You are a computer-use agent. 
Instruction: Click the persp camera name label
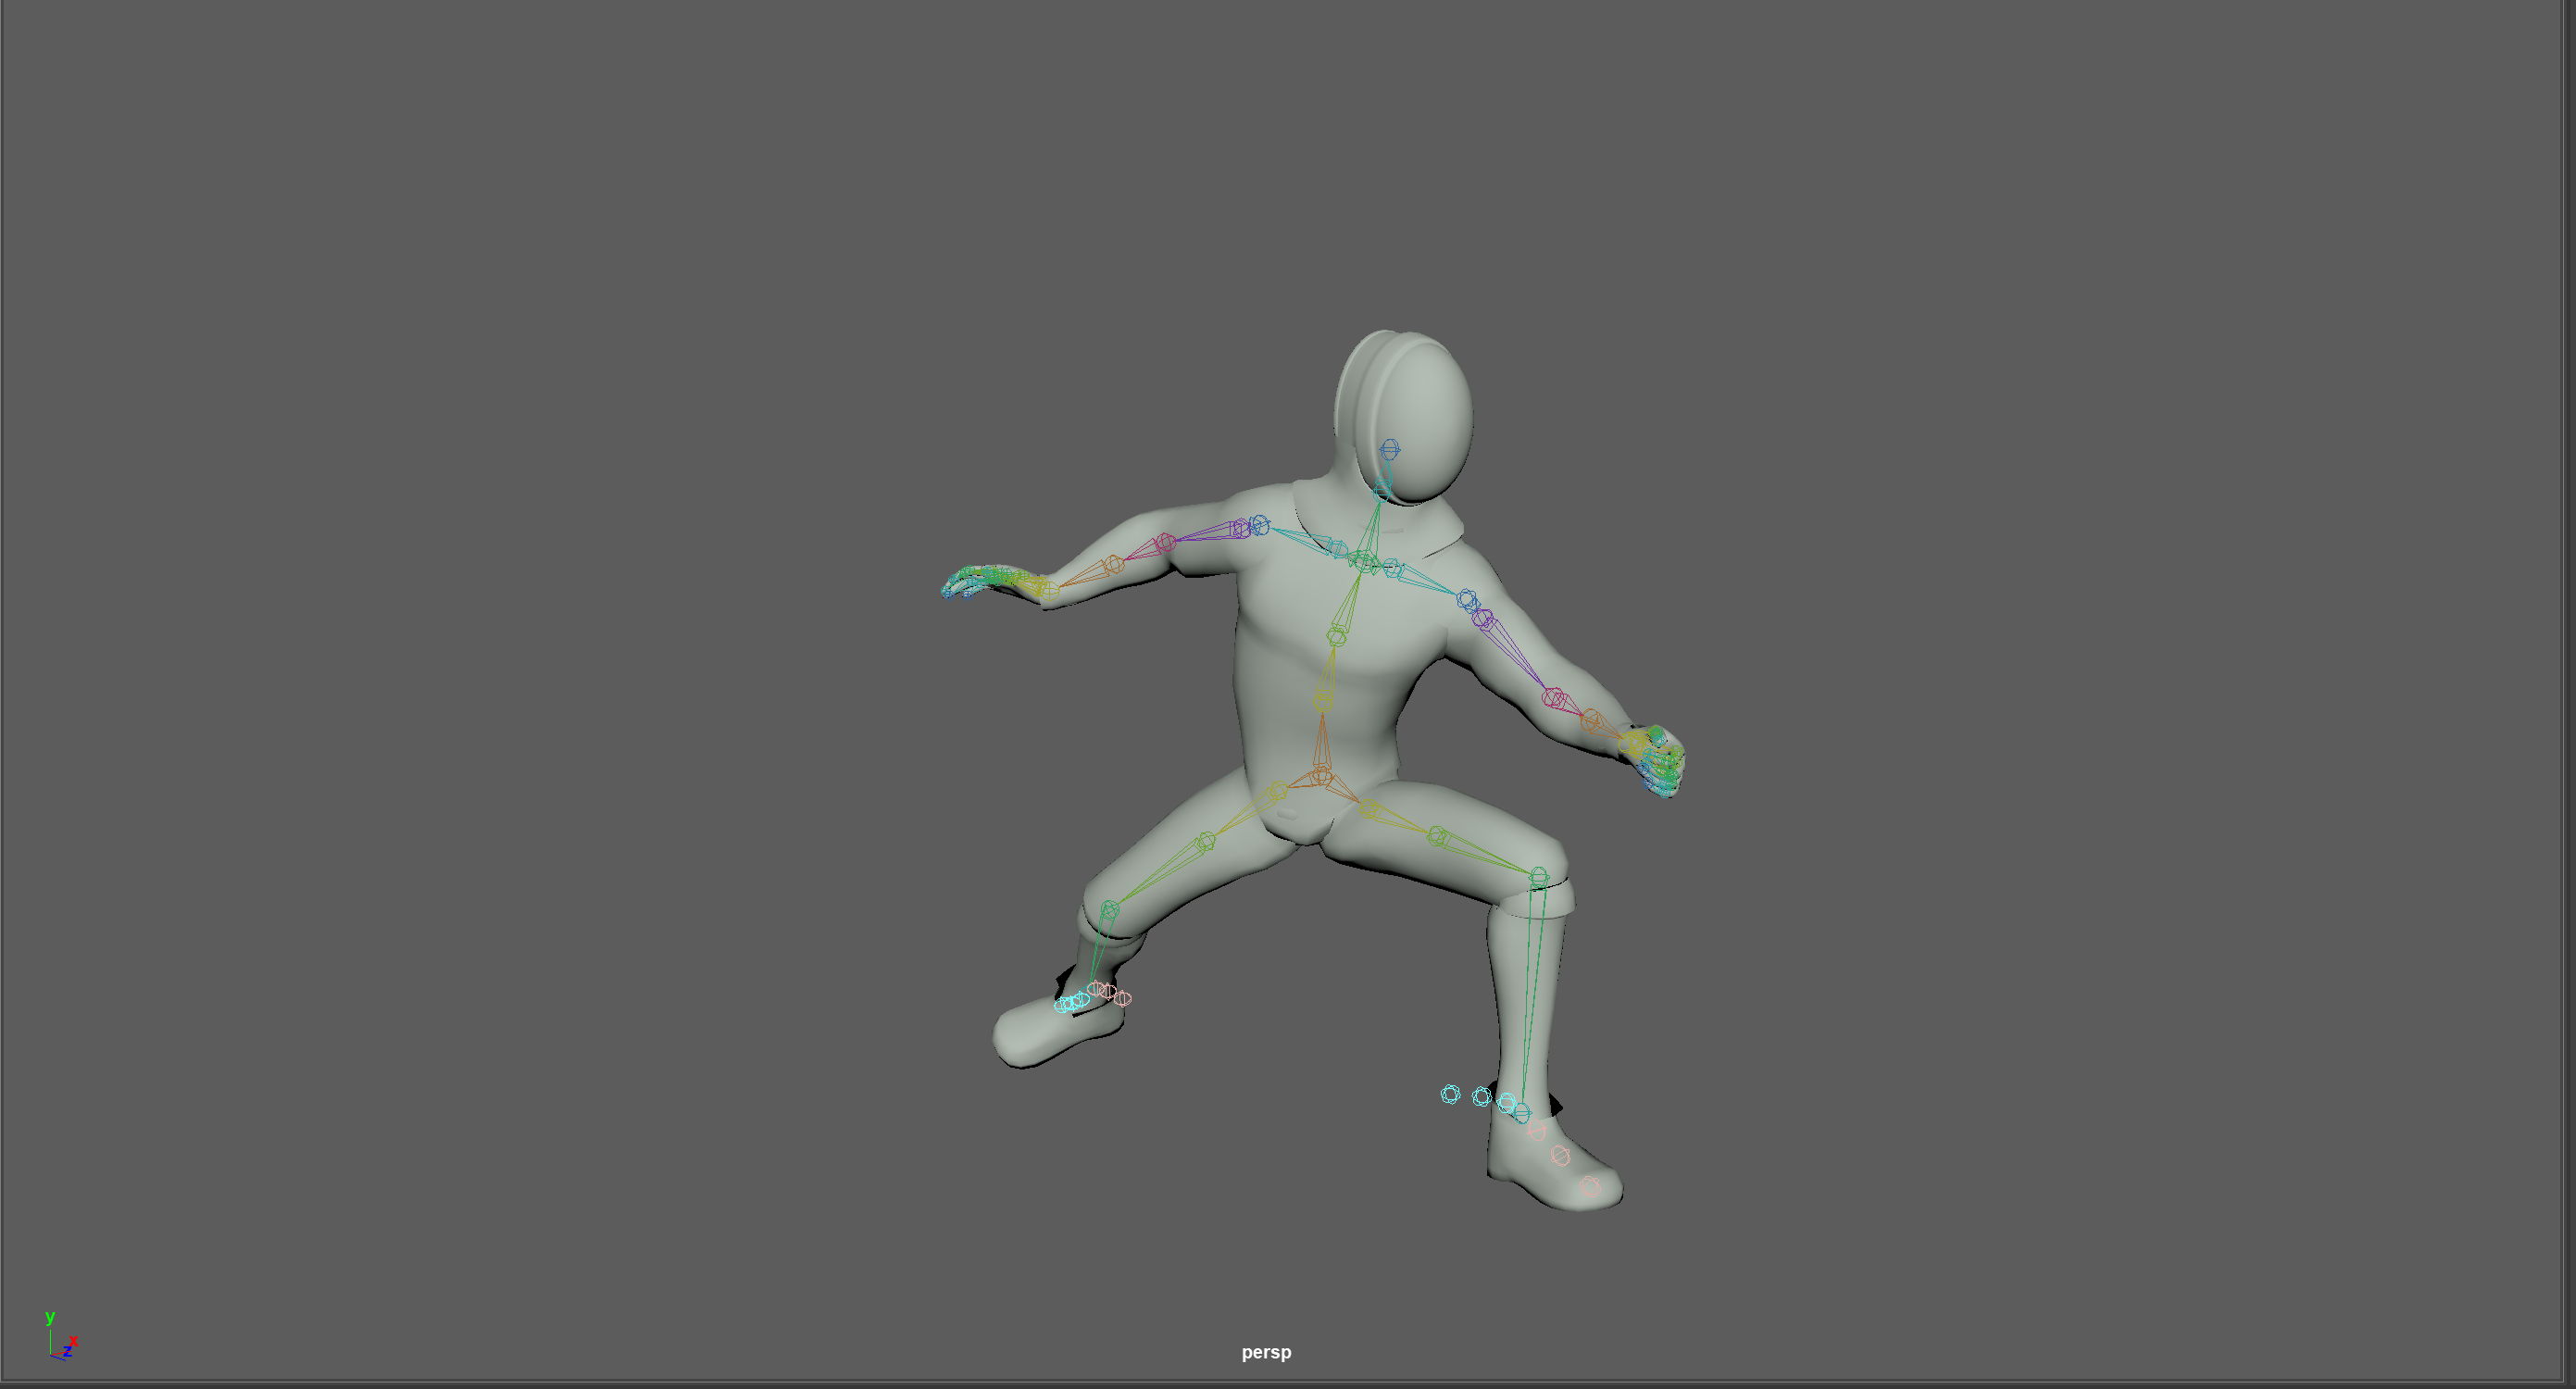point(1266,1352)
